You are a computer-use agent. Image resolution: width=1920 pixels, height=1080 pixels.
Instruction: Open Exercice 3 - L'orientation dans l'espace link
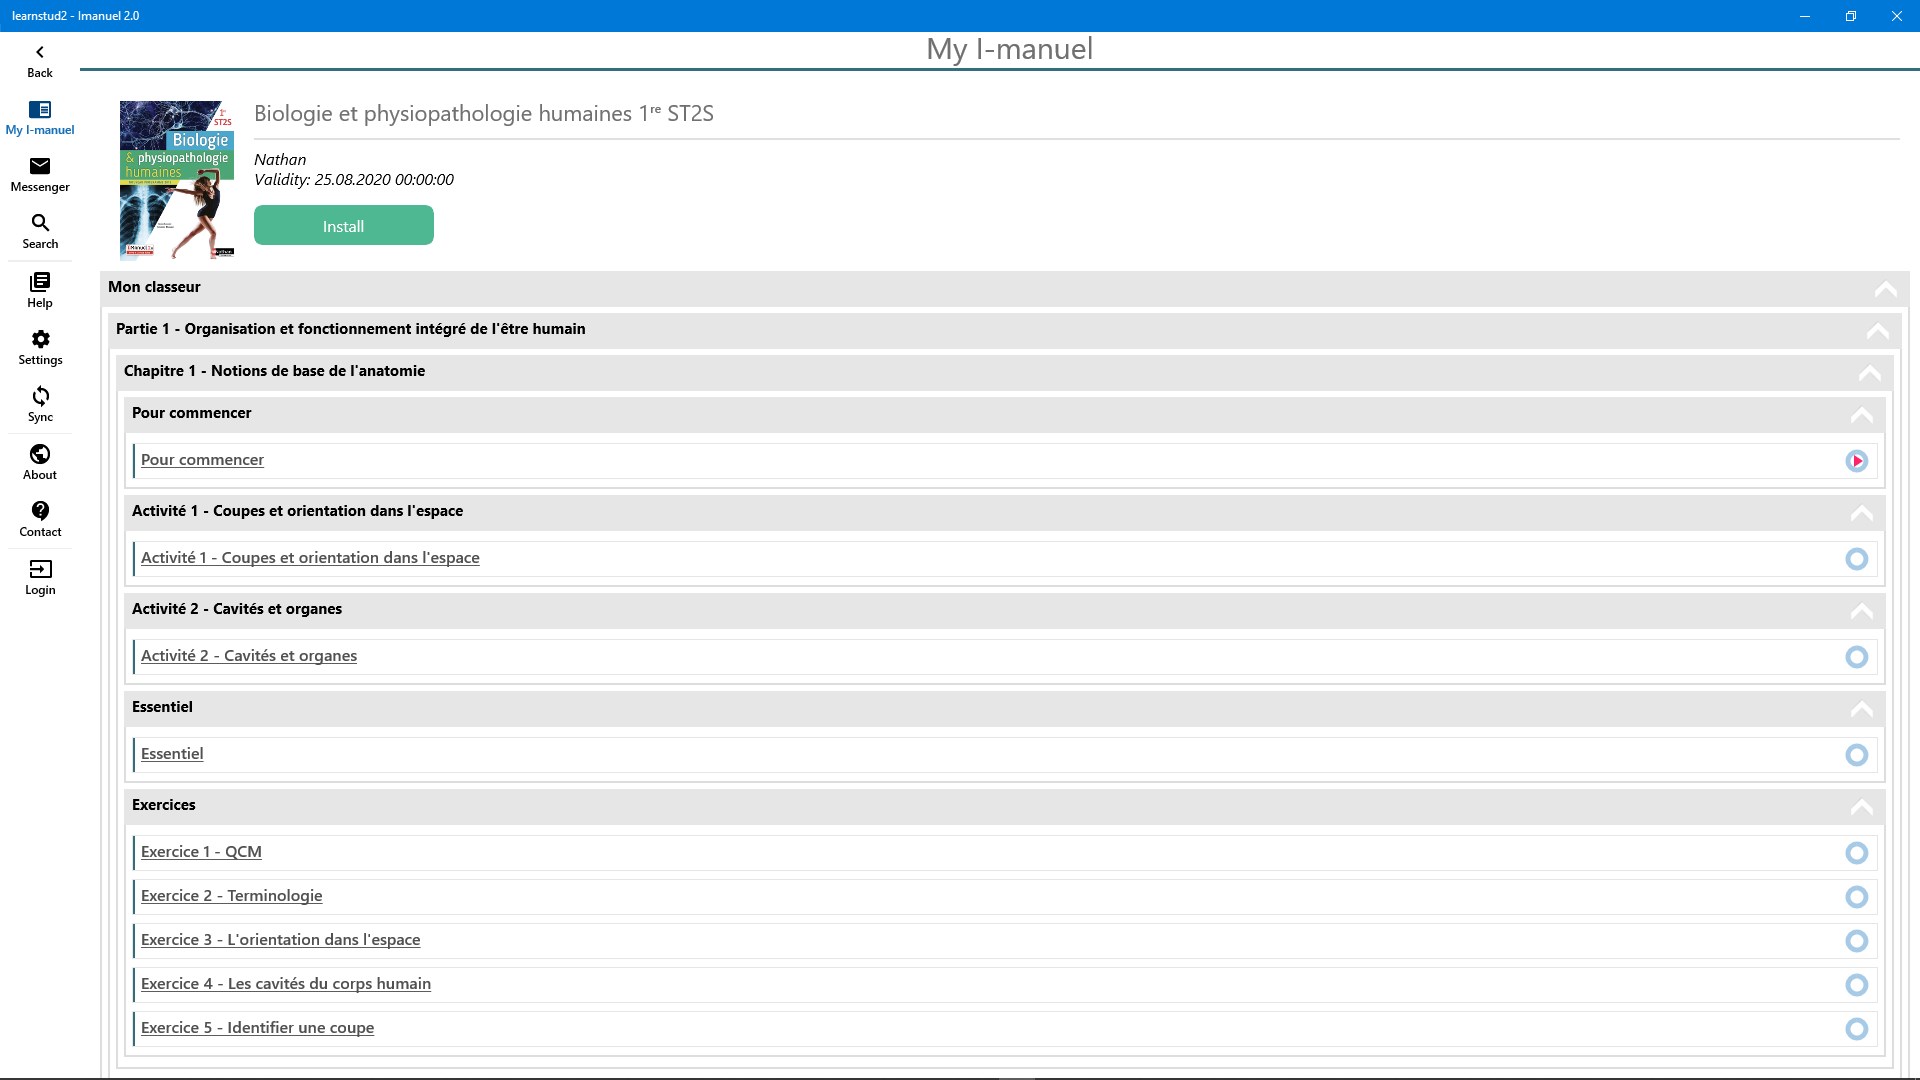click(280, 940)
